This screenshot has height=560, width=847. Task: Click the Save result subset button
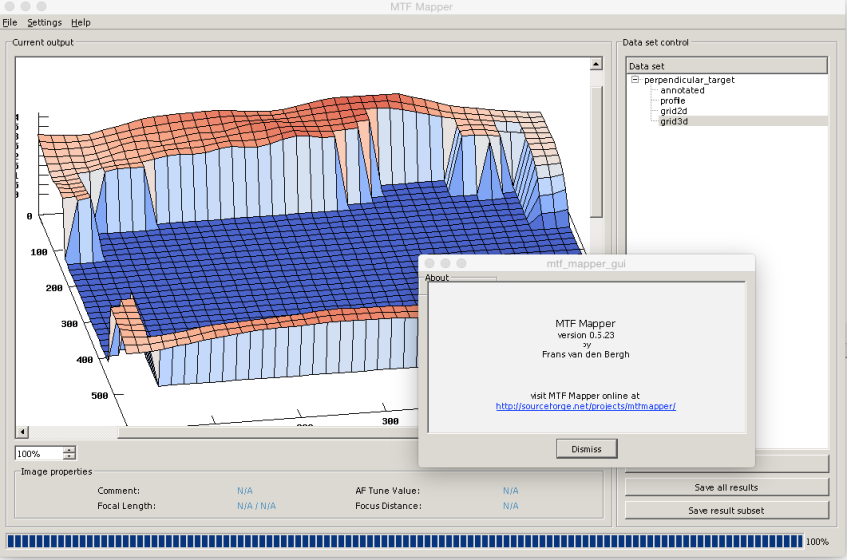click(727, 510)
